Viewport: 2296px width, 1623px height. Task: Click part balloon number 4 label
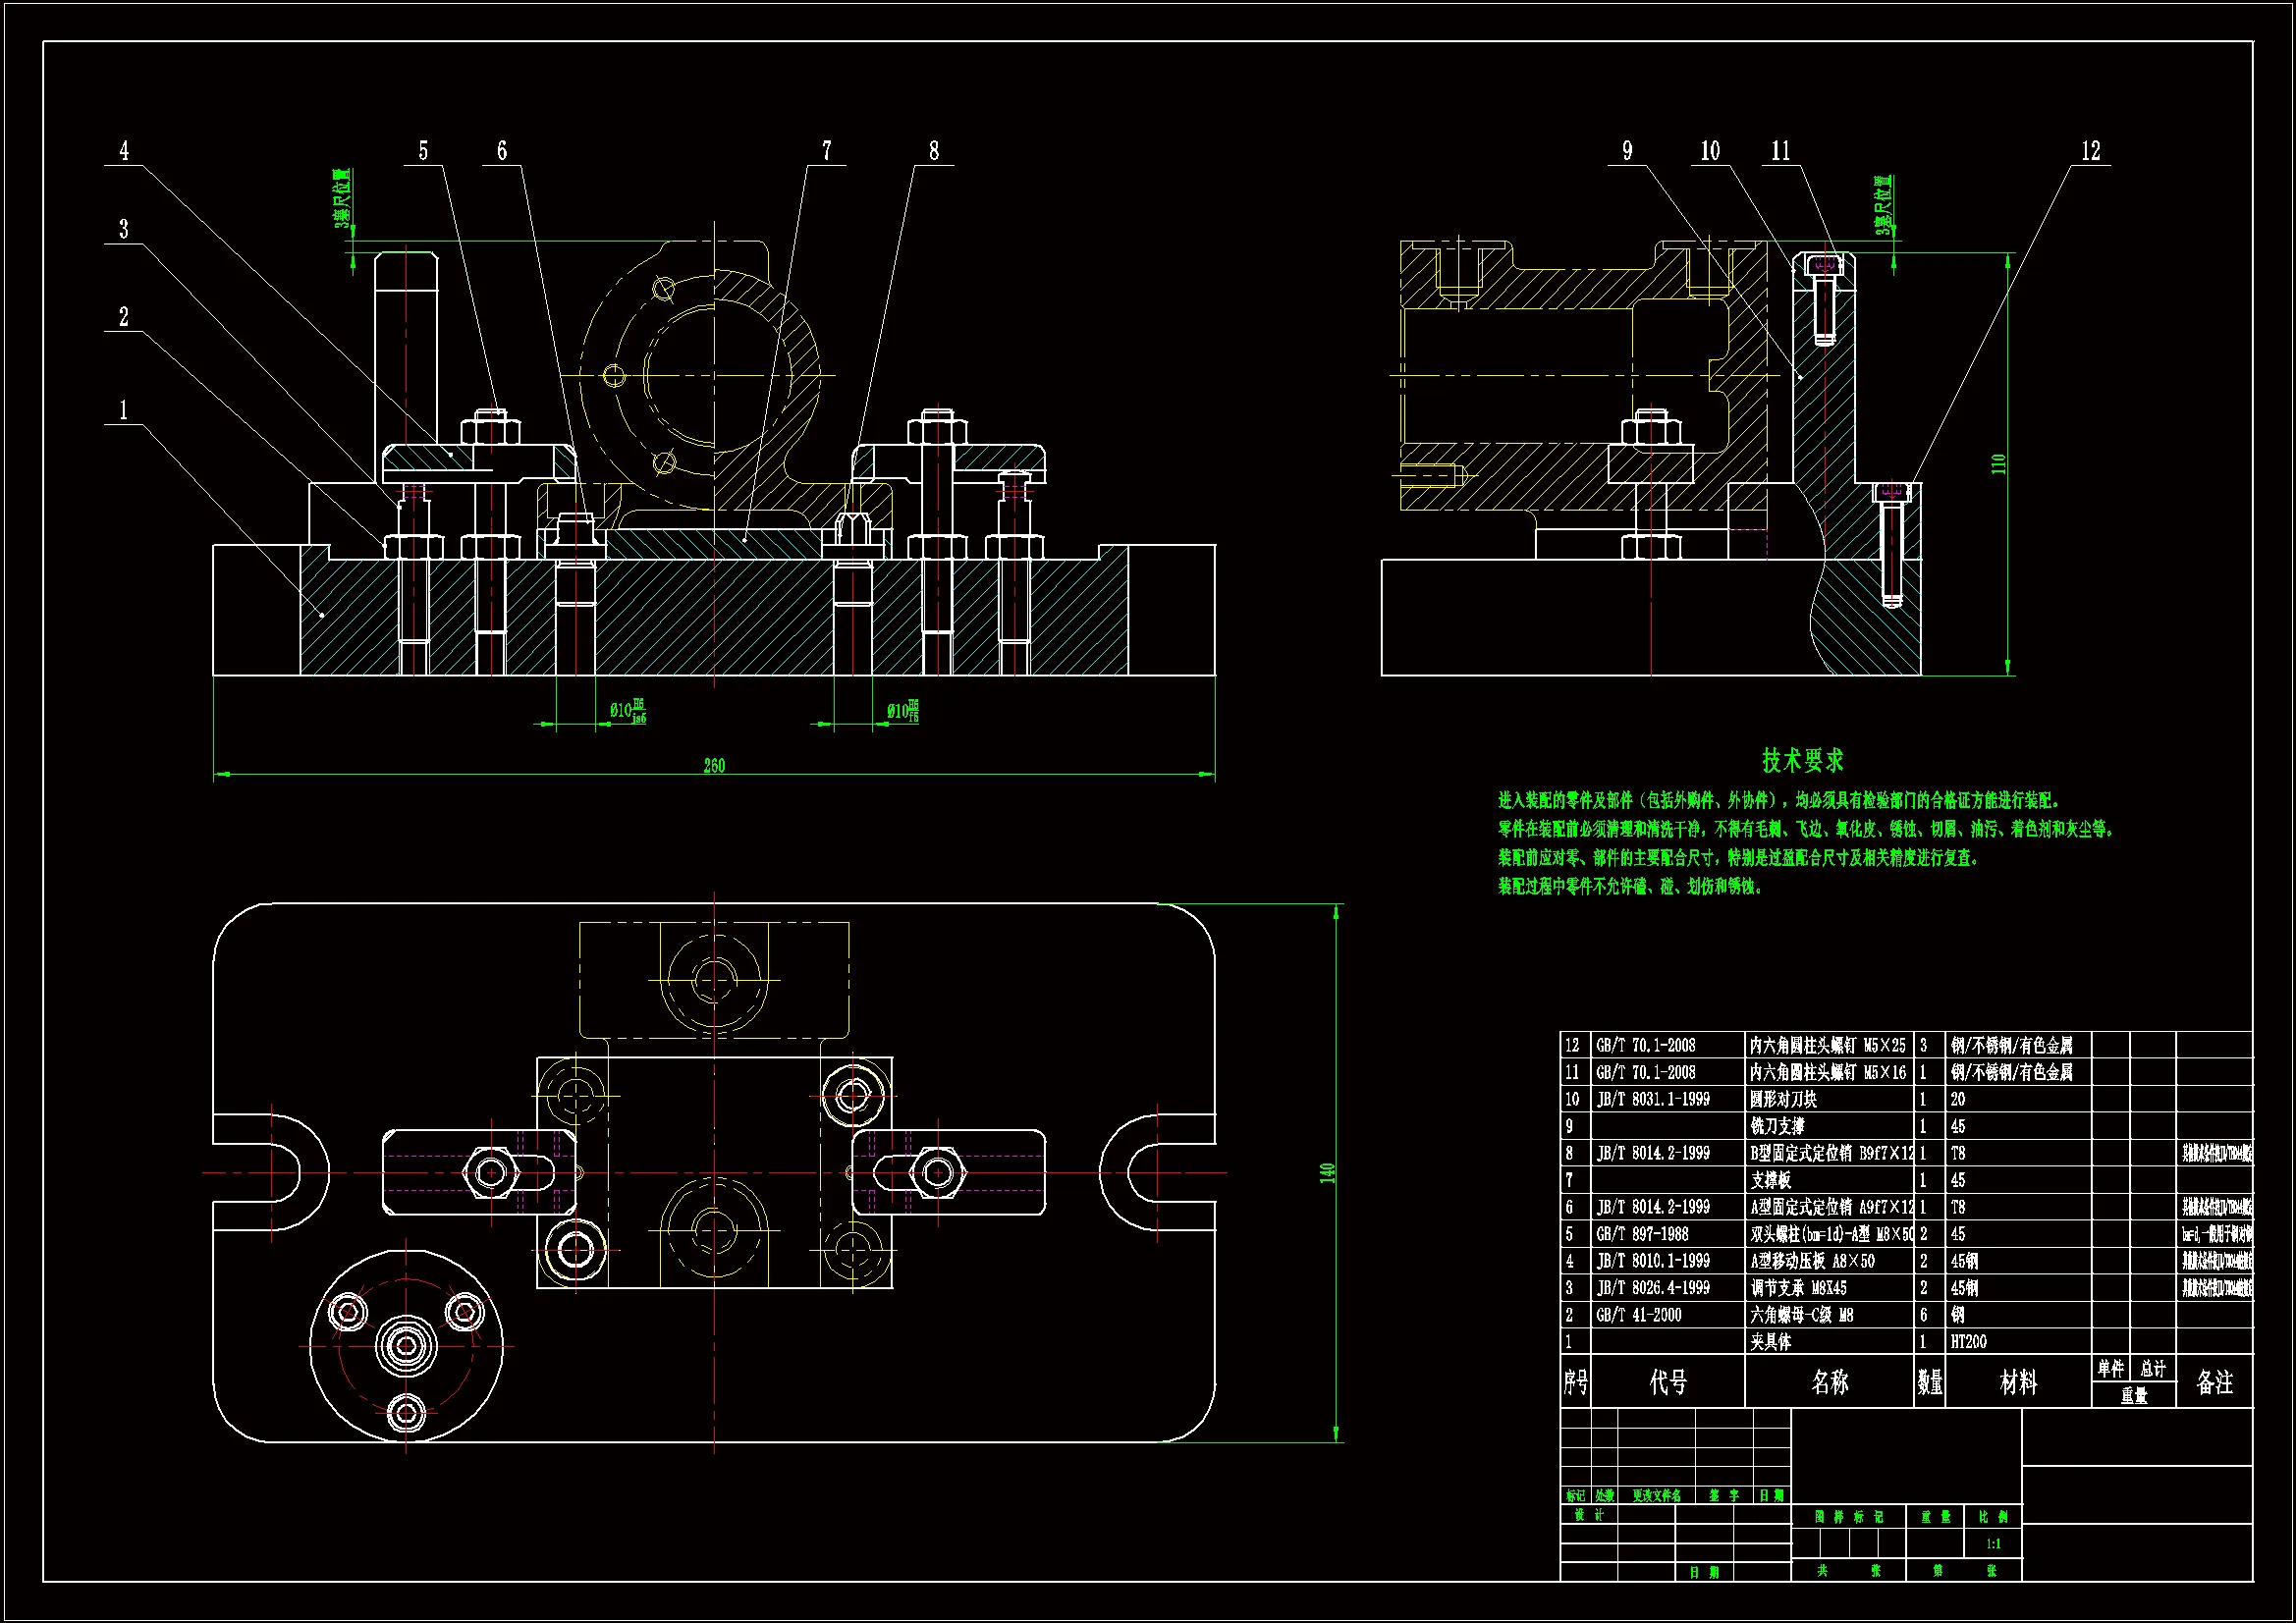click(x=124, y=151)
